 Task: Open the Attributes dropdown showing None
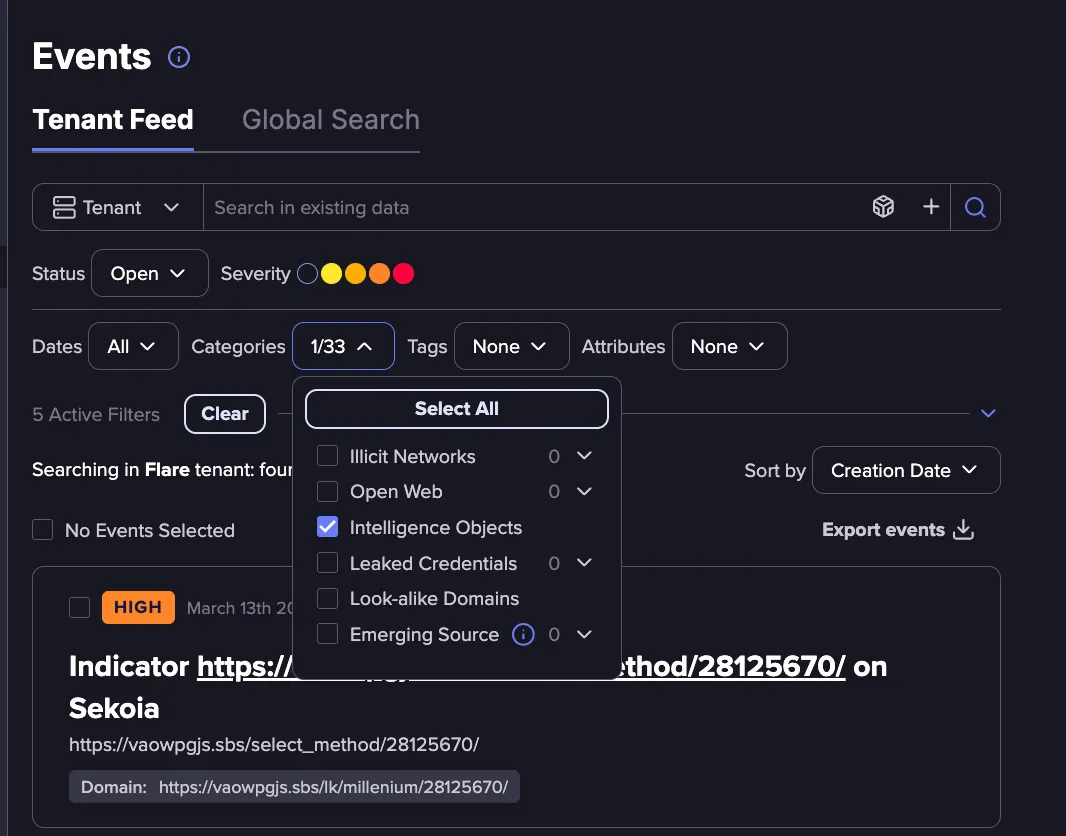click(729, 346)
